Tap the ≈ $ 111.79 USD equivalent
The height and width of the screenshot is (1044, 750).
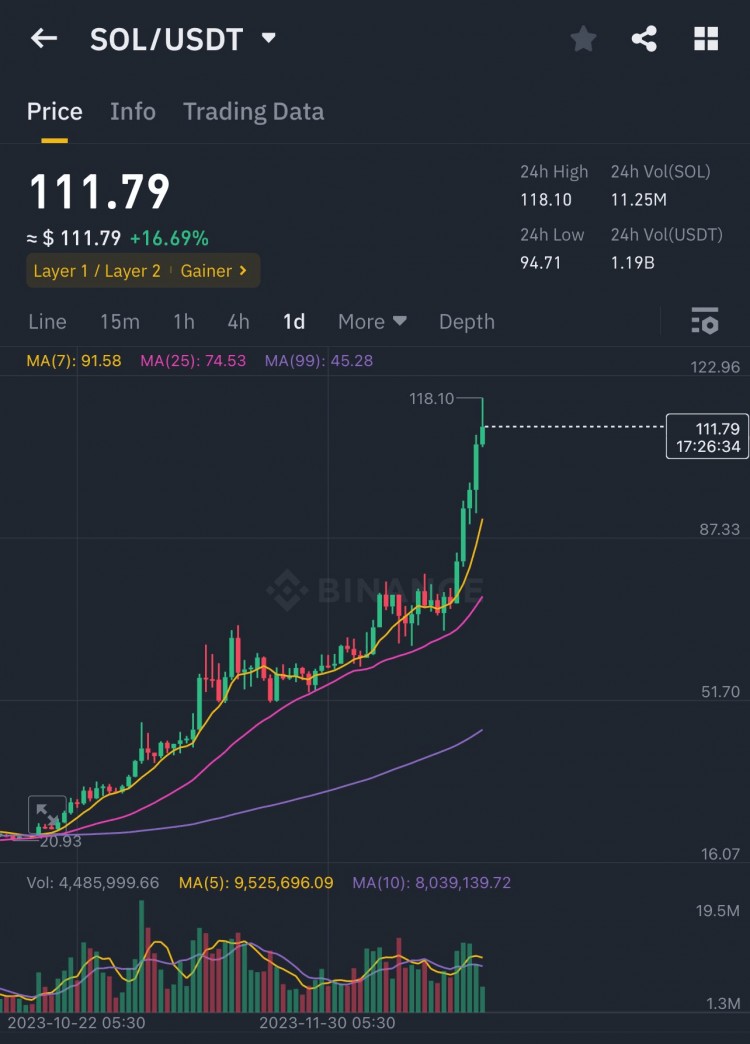(74, 238)
